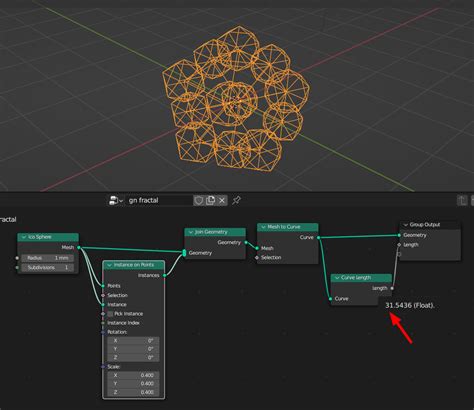The width and height of the screenshot is (474, 410).
Task: Select the Mesh to Curve node header
Action: (x=288, y=227)
